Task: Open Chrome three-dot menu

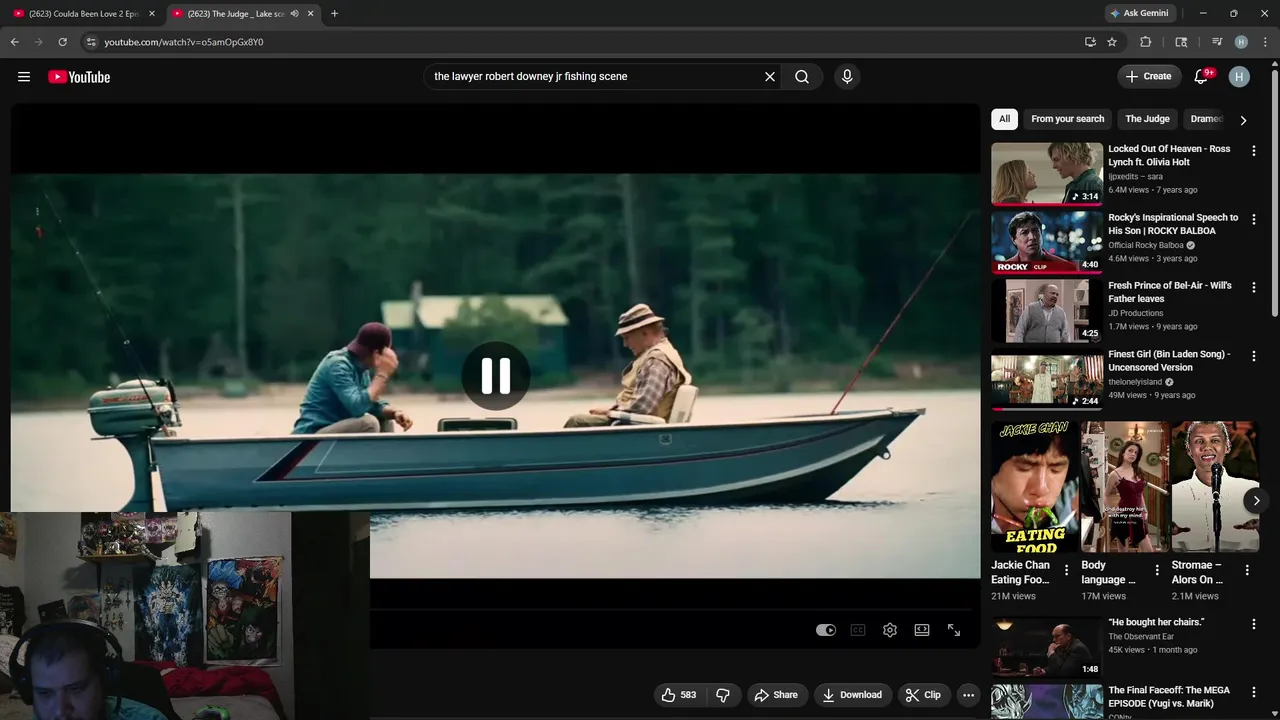Action: [1266, 42]
